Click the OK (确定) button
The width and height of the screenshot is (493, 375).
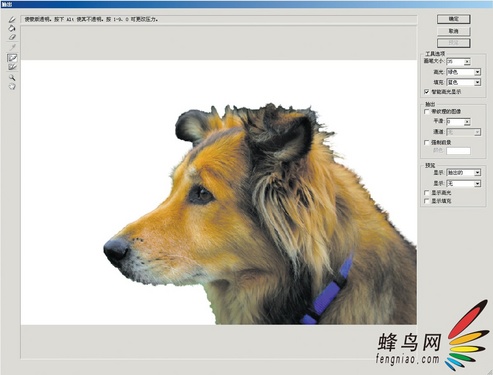click(454, 19)
